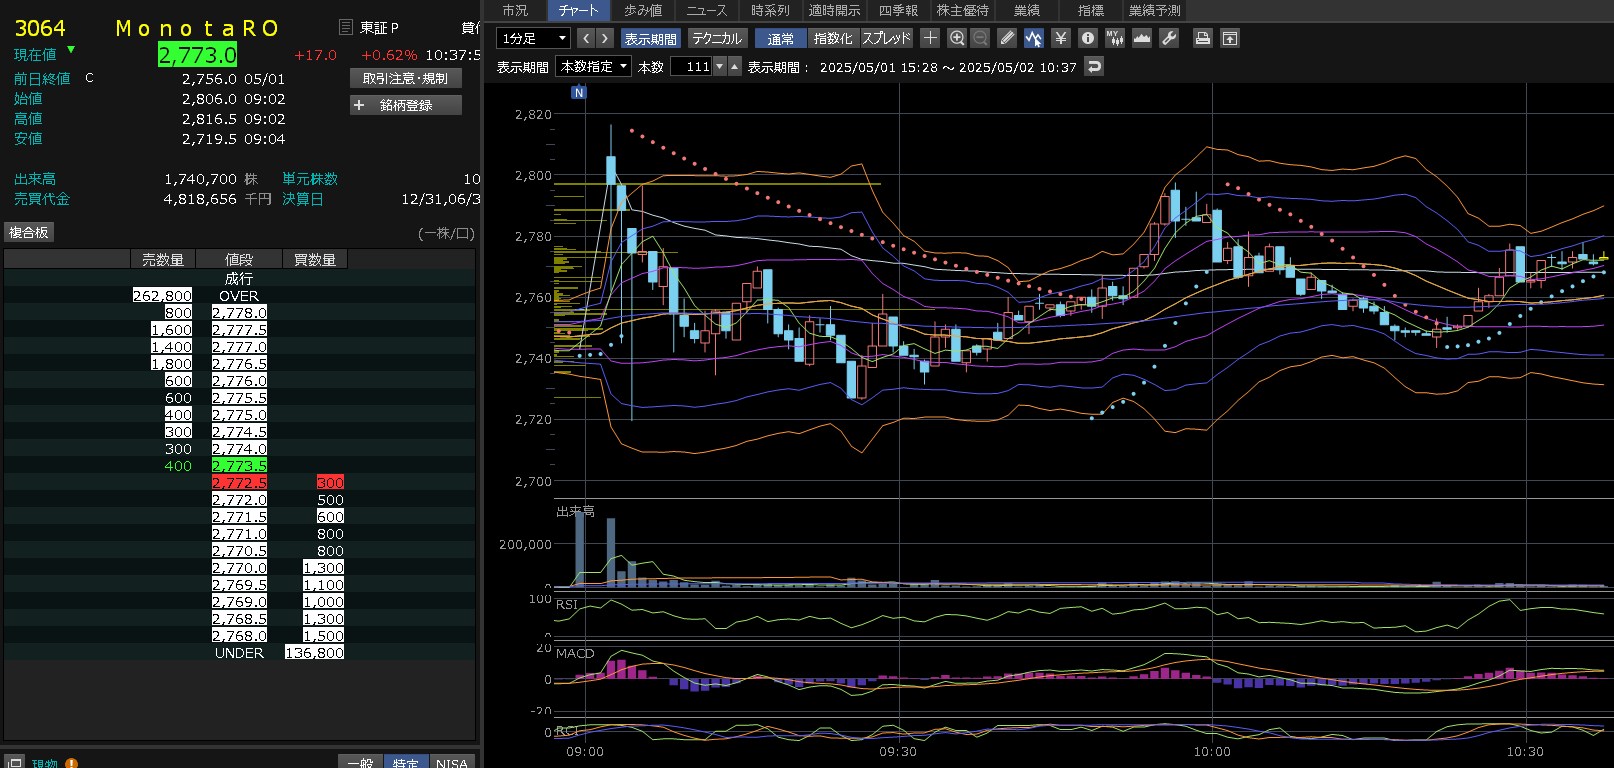Open the 四季報 tab
The width and height of the screenshot is (1614, 768).
click(898, 10)
